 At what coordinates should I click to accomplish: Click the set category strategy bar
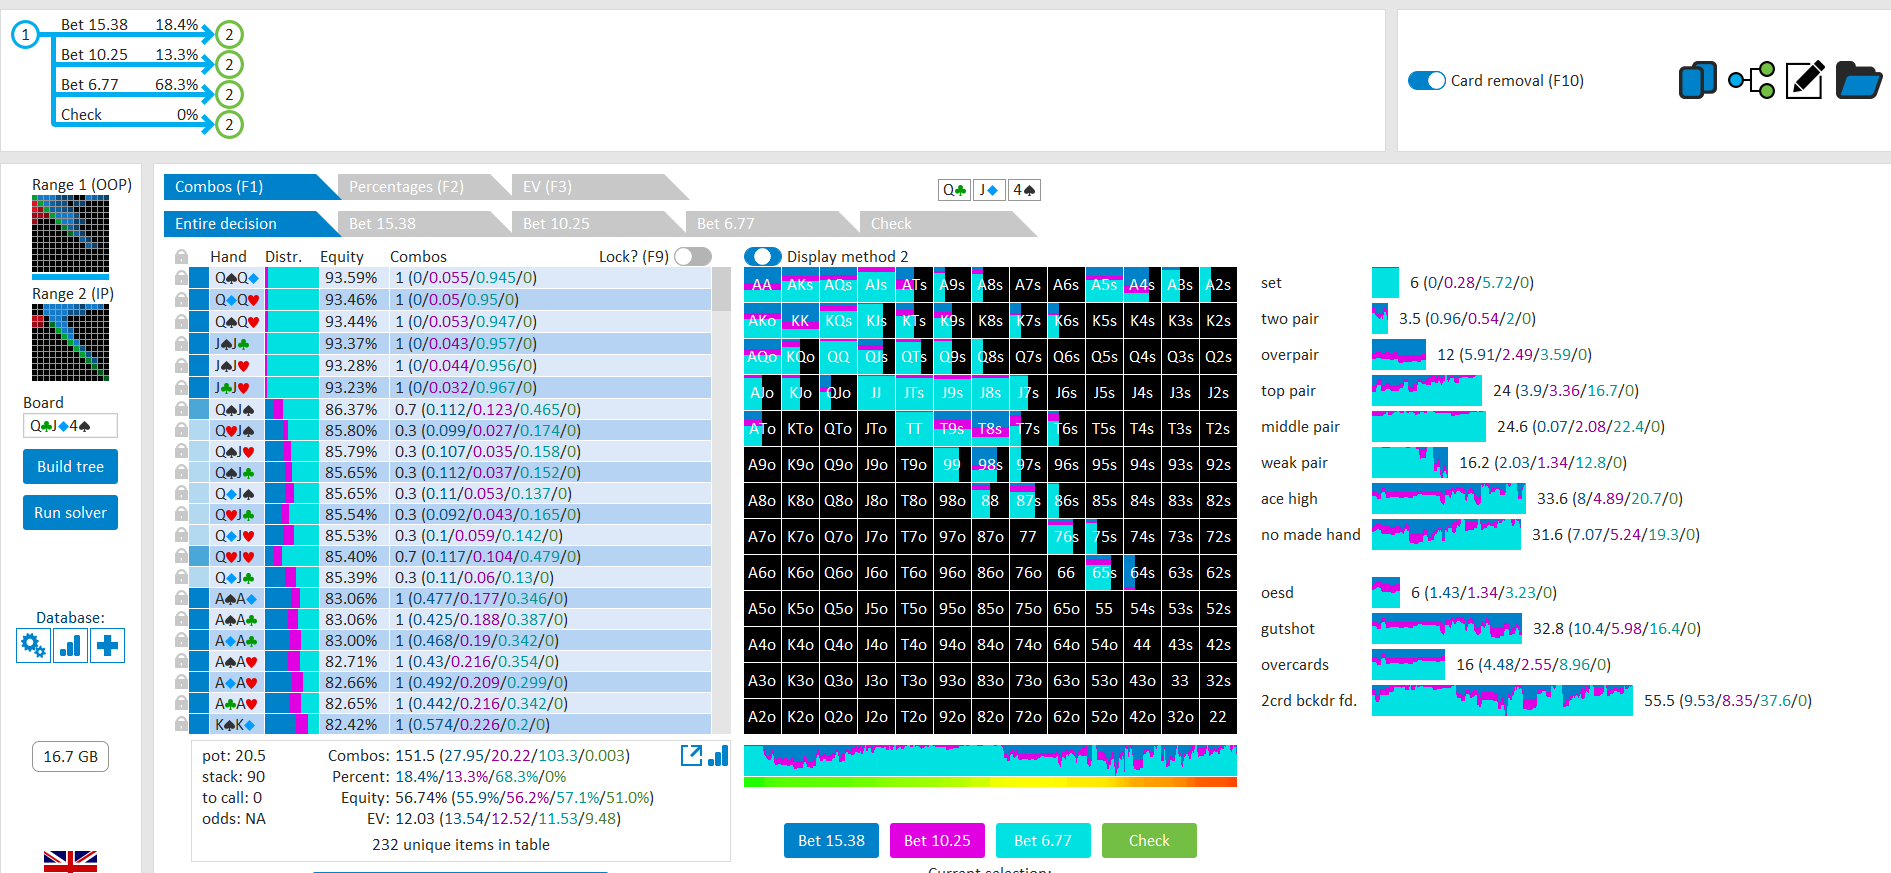(1385, 283)
